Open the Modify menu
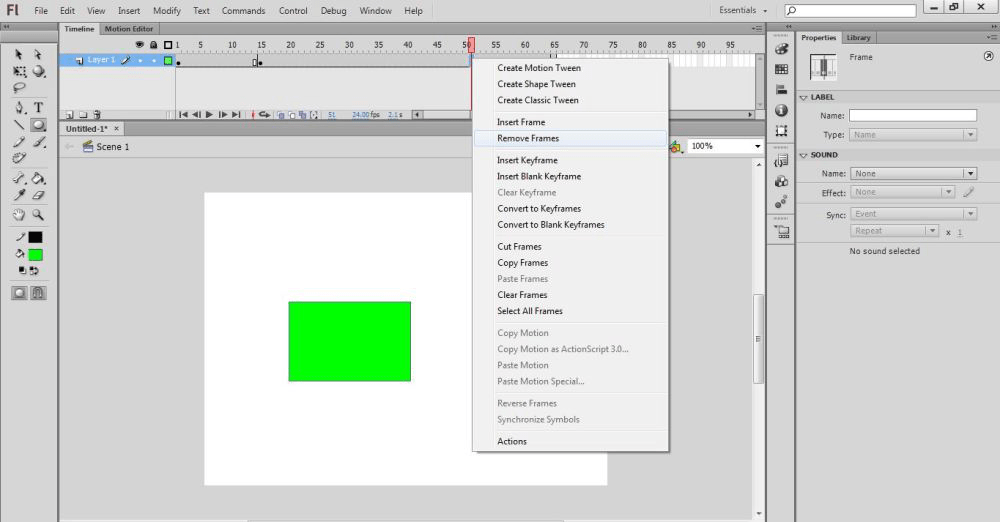 click(166, 11)
